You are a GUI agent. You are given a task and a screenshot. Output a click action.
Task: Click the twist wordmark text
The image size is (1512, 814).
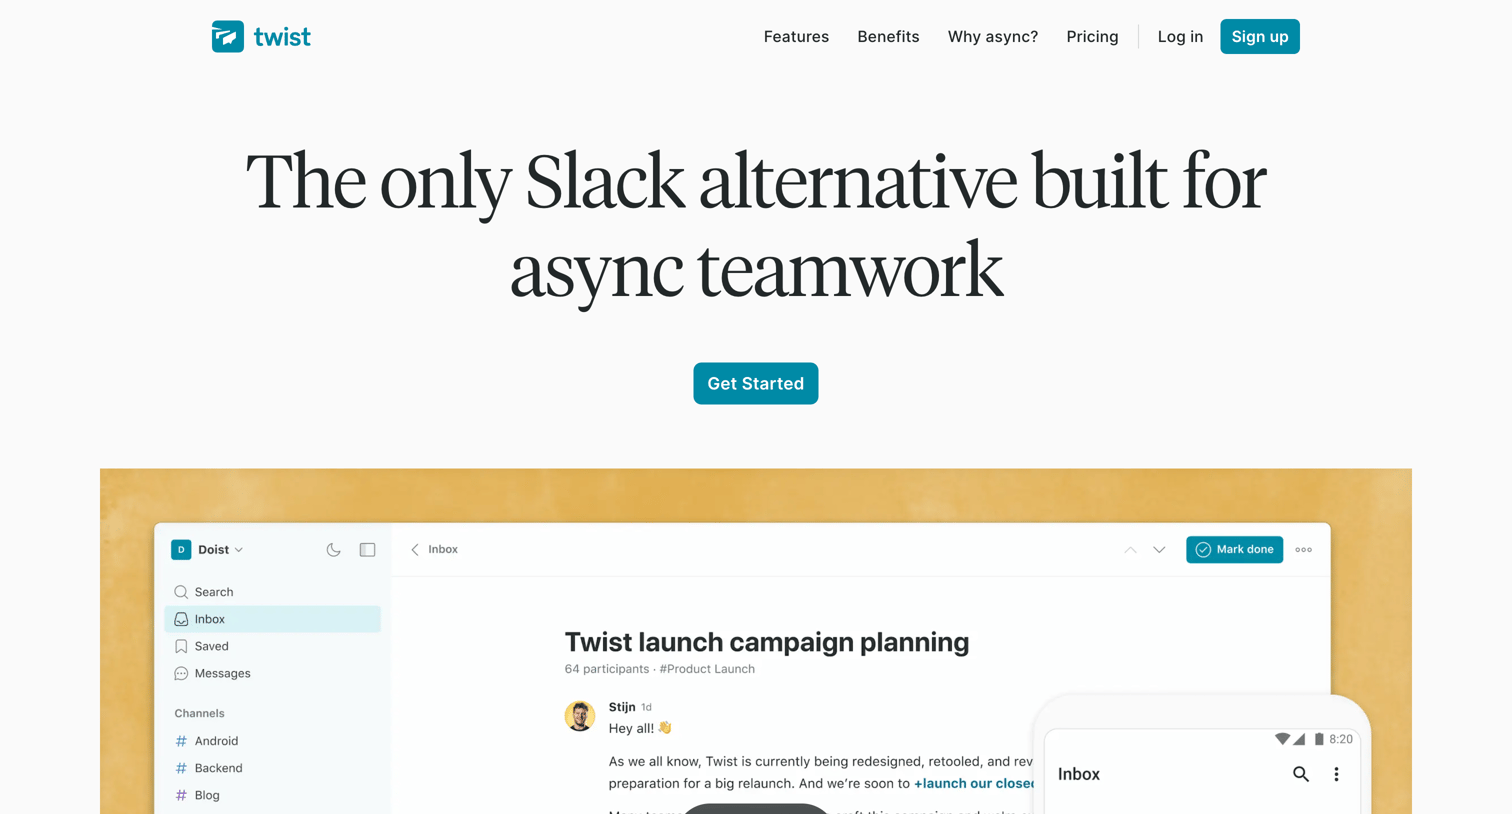click(x=282, y=37)
